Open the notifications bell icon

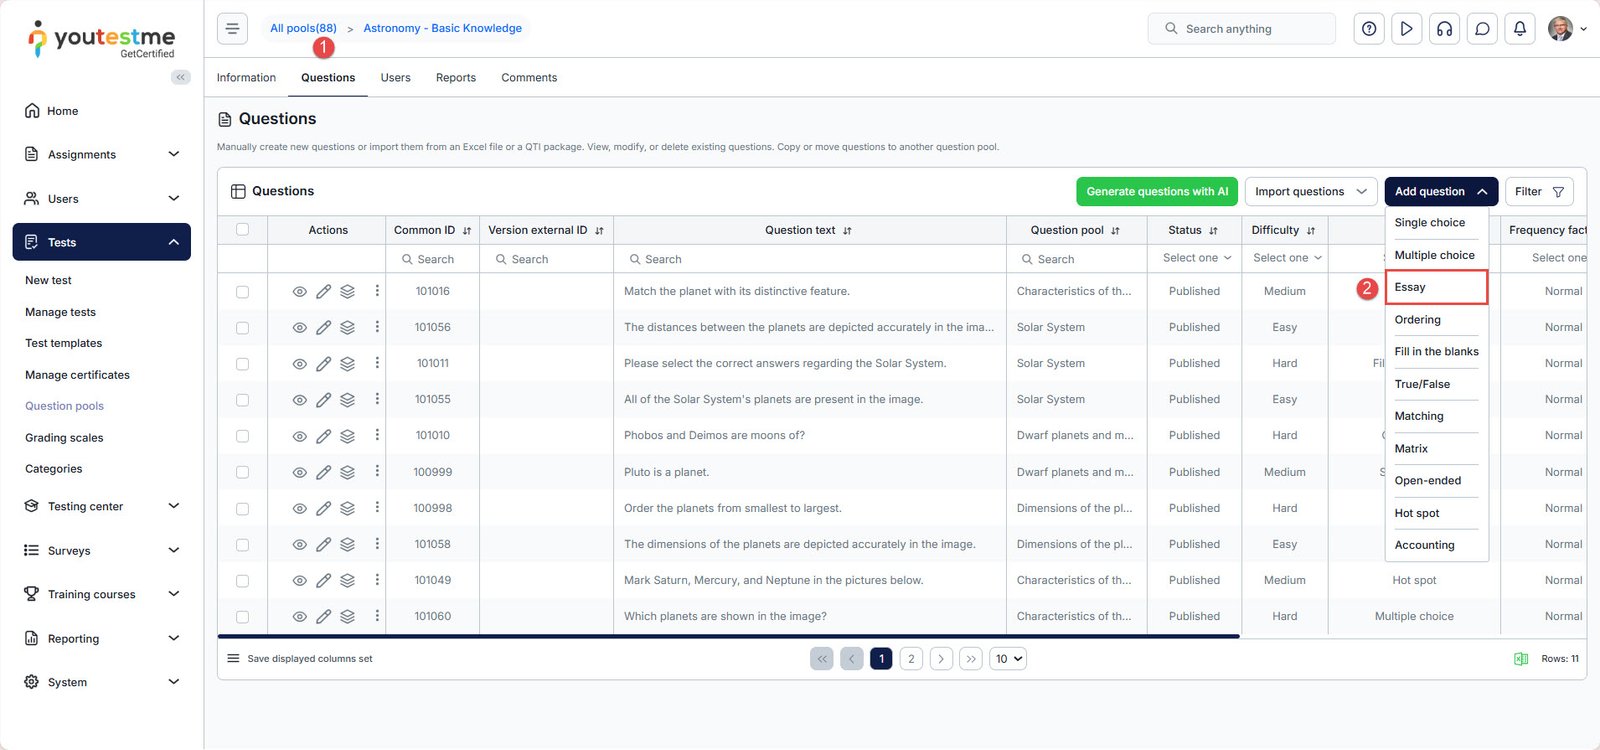[1519, 29]
